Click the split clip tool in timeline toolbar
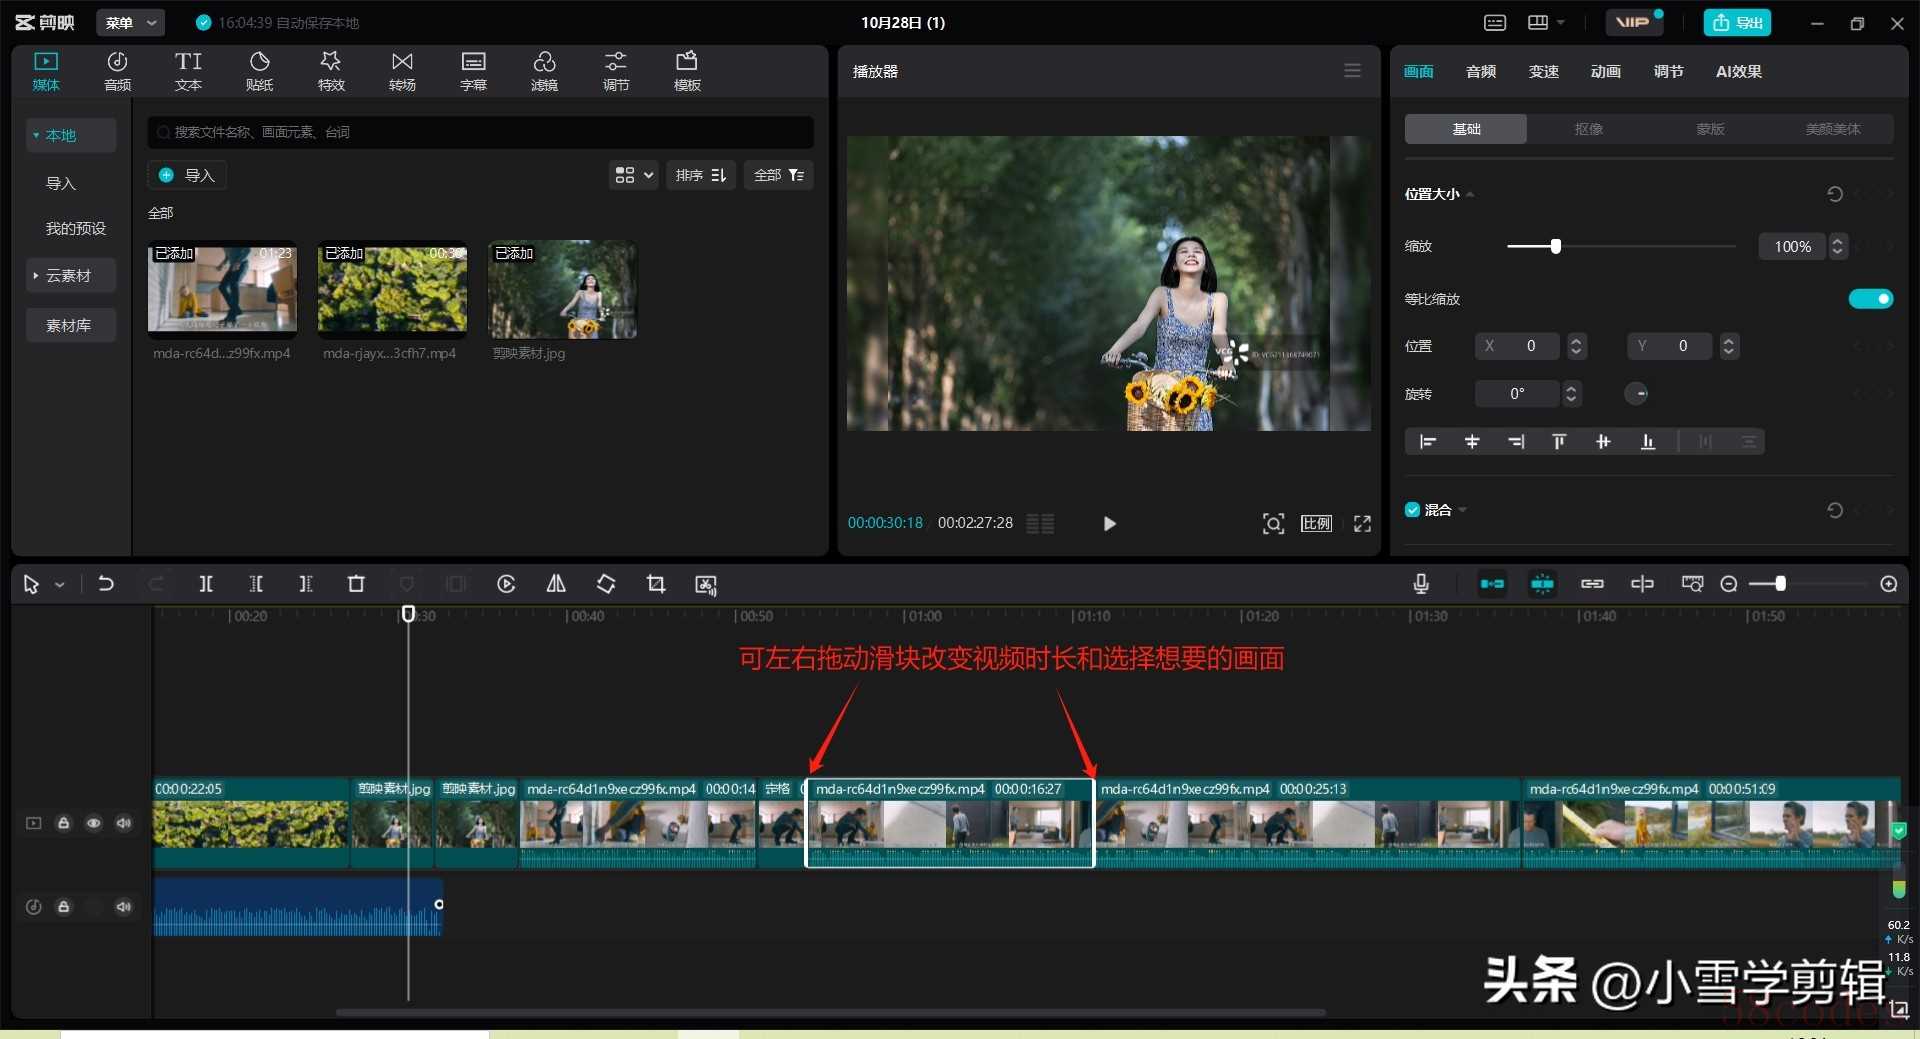 tap(206, 584)
